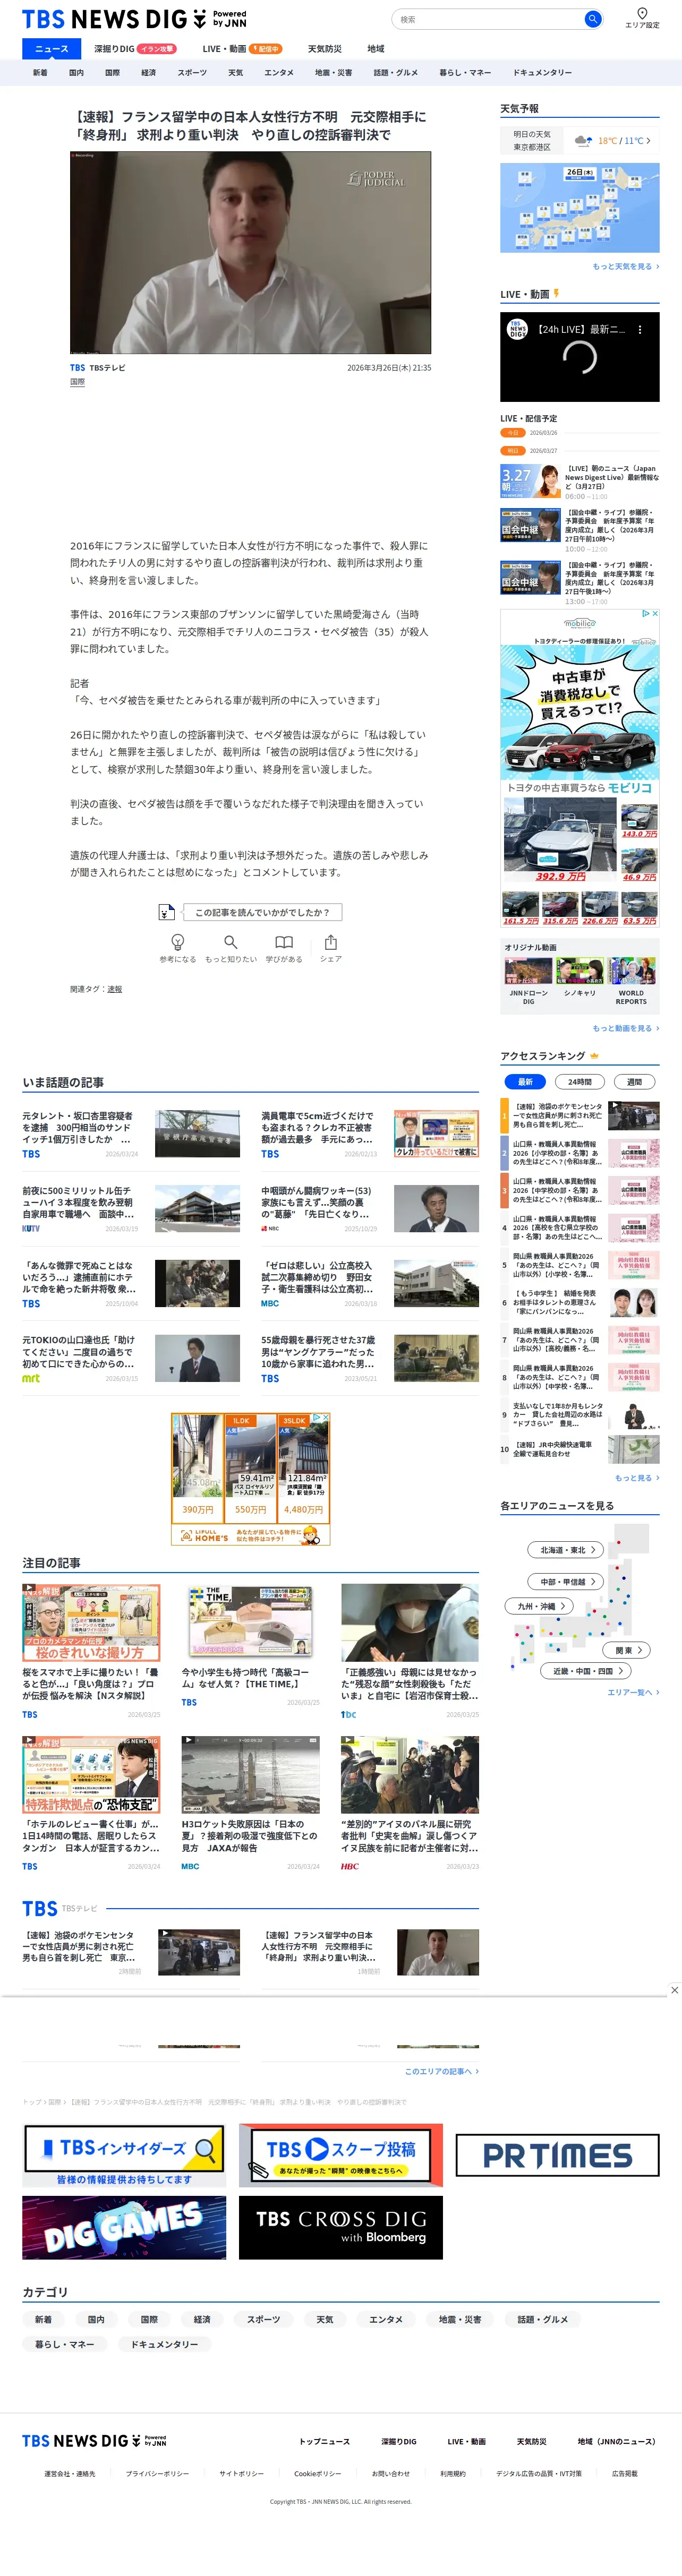Open the 関東 area news
Image resolution: width=682 pixels, height=2576 pixels.
tap(628, 1650)
